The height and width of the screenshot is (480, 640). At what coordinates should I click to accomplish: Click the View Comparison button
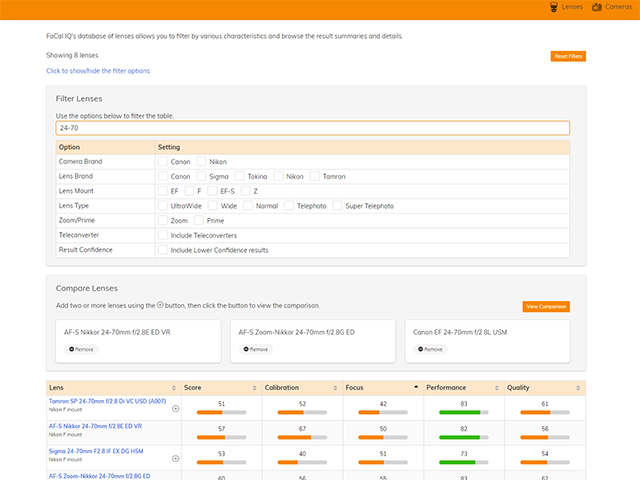pos(546,307)
